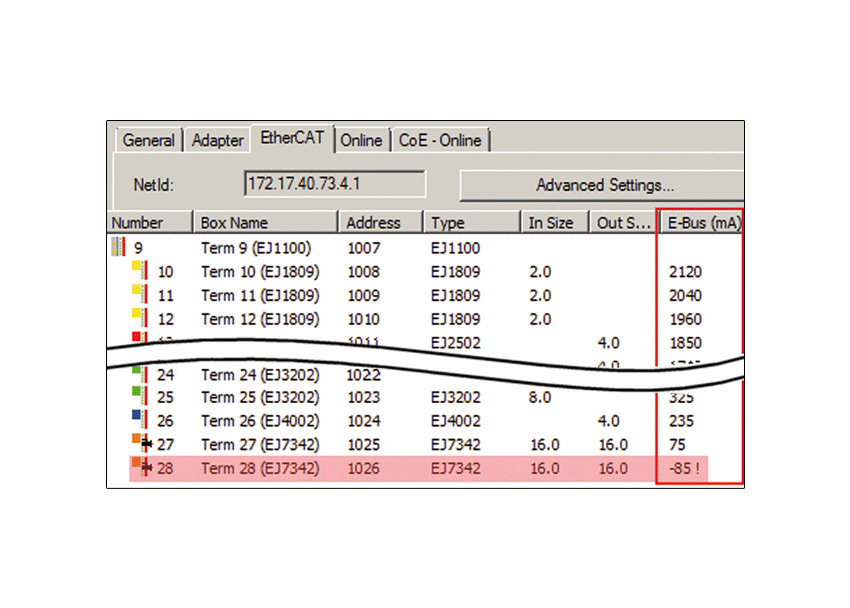The width and height of the screenshot is (850, 608).
Task: Sort by the Box Name column header
Action: point(265,223)
